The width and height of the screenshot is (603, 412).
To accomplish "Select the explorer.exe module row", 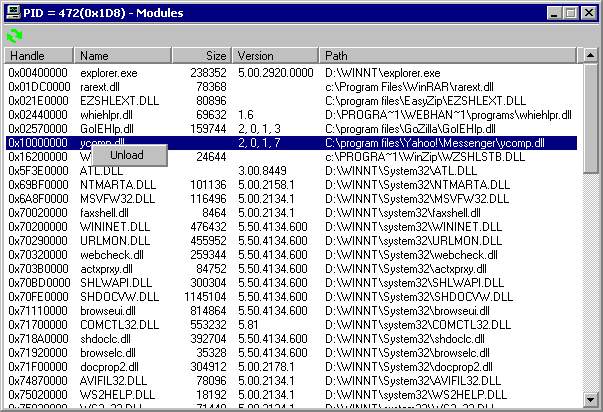I will (x=106, y=73).
